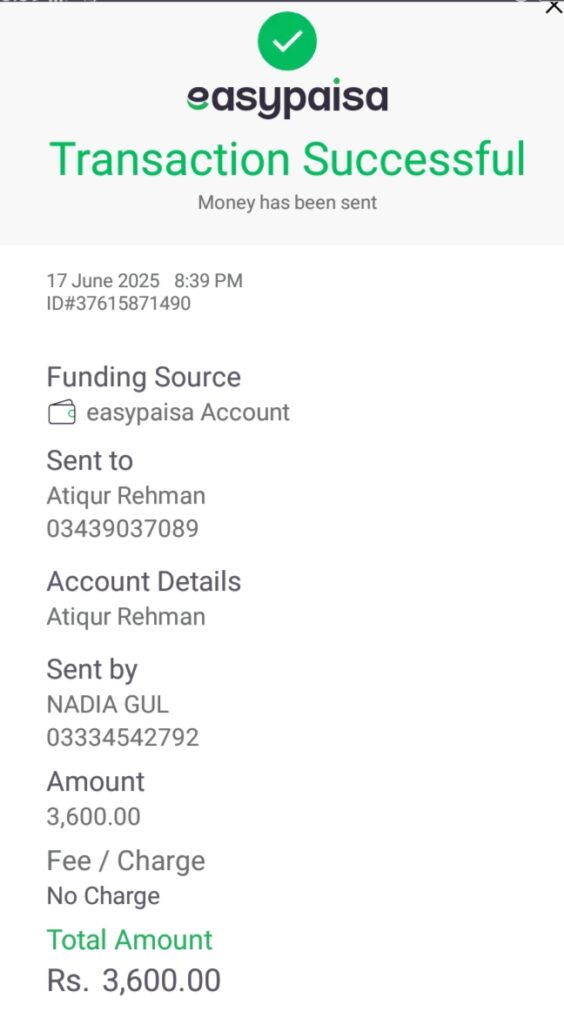This screenshot has width=564, height=1024.
Task: Select sender number 03334542792
Action: pyautogui.click(x=123, y=738)
